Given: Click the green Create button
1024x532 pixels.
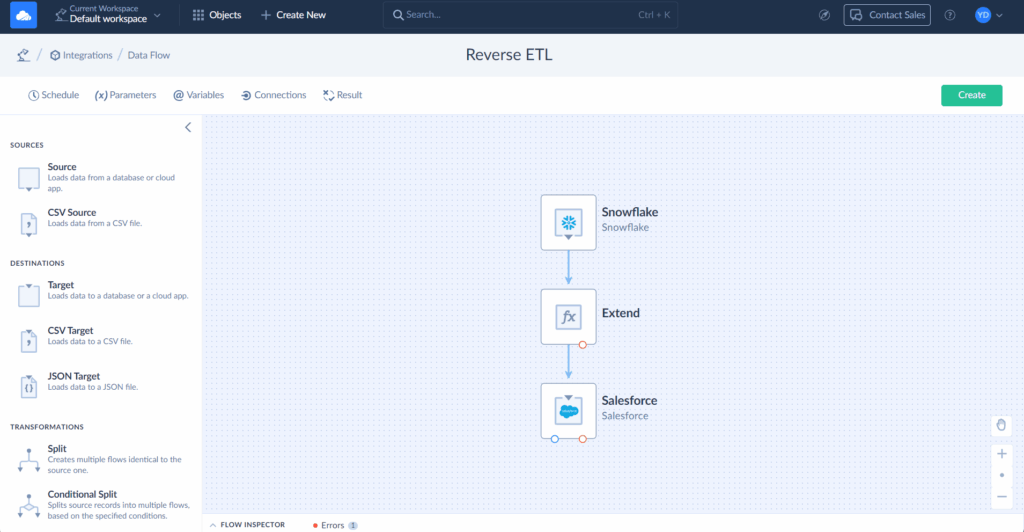Looking at the screenshot, I should click(971, 95).
